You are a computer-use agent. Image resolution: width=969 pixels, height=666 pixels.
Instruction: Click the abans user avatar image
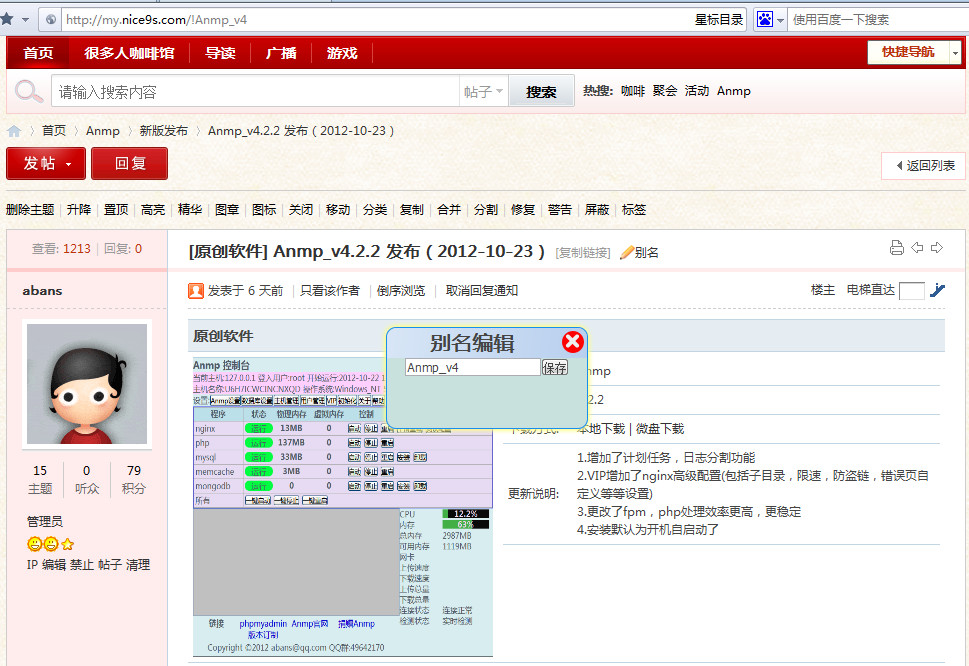pyautogui.click(x=87, y=384)
